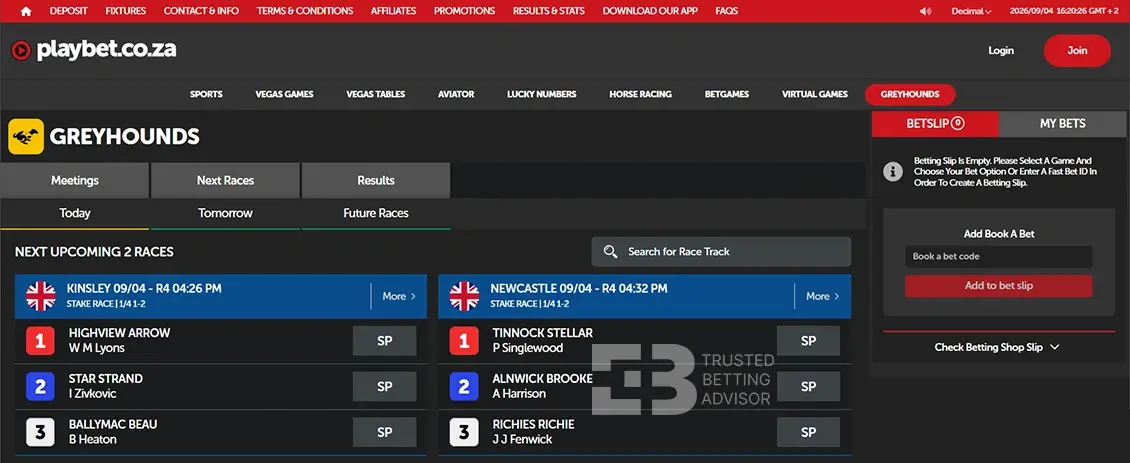Pick SP odds for Star Strand
1130x463 pixels.
[x=385, y=387]
